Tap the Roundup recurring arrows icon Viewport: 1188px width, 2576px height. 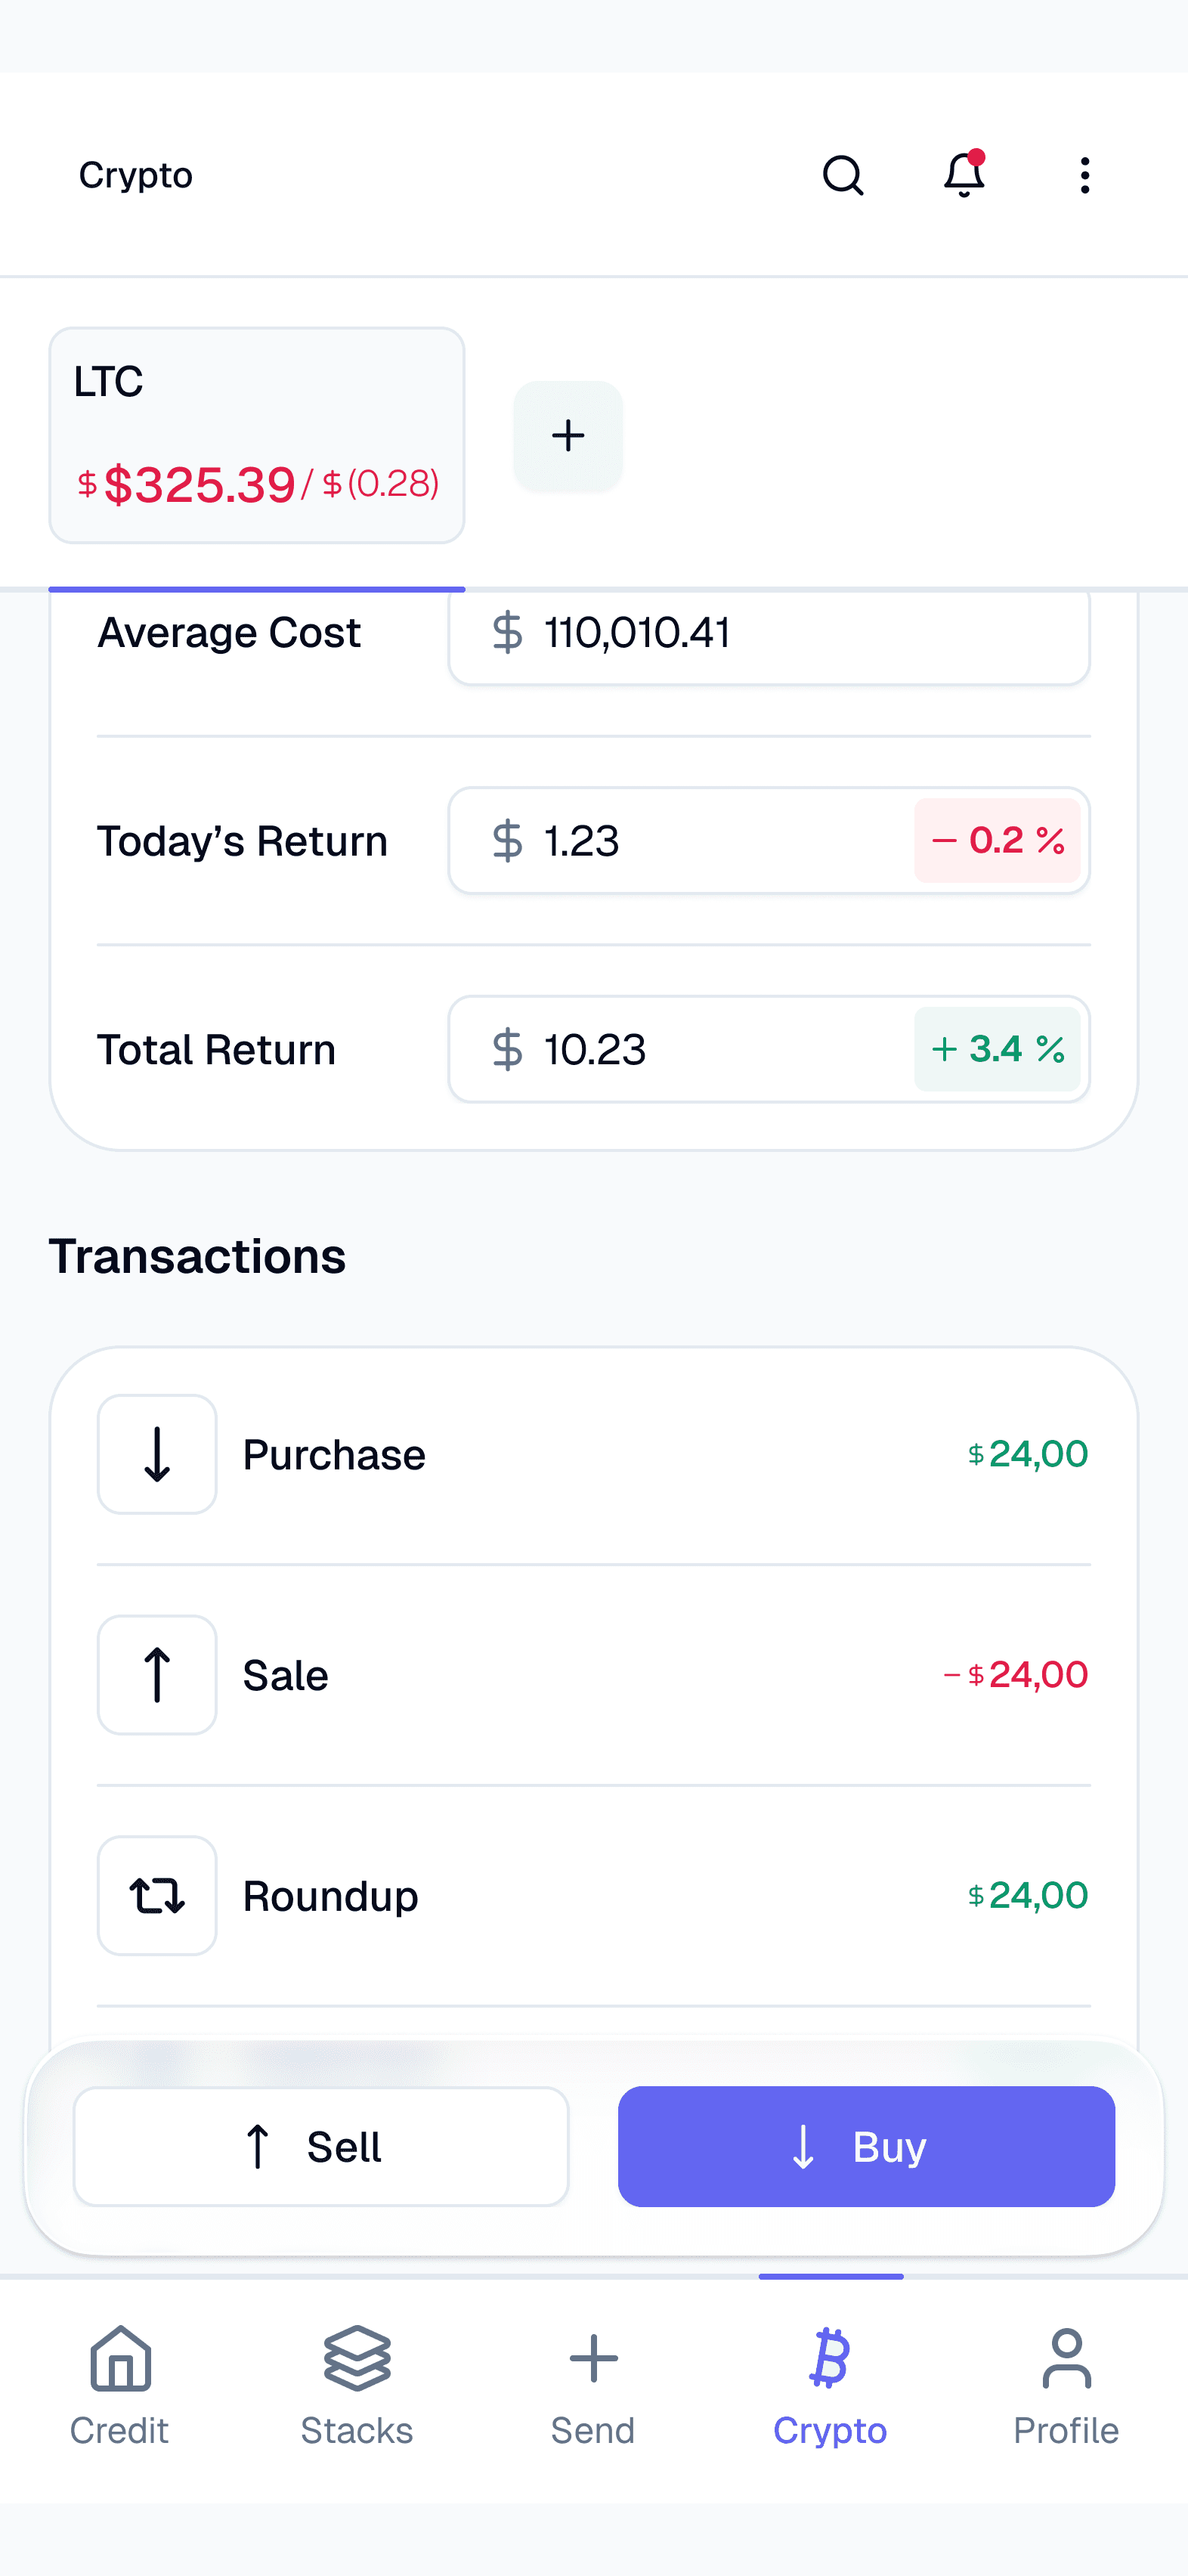(157, 1895)
